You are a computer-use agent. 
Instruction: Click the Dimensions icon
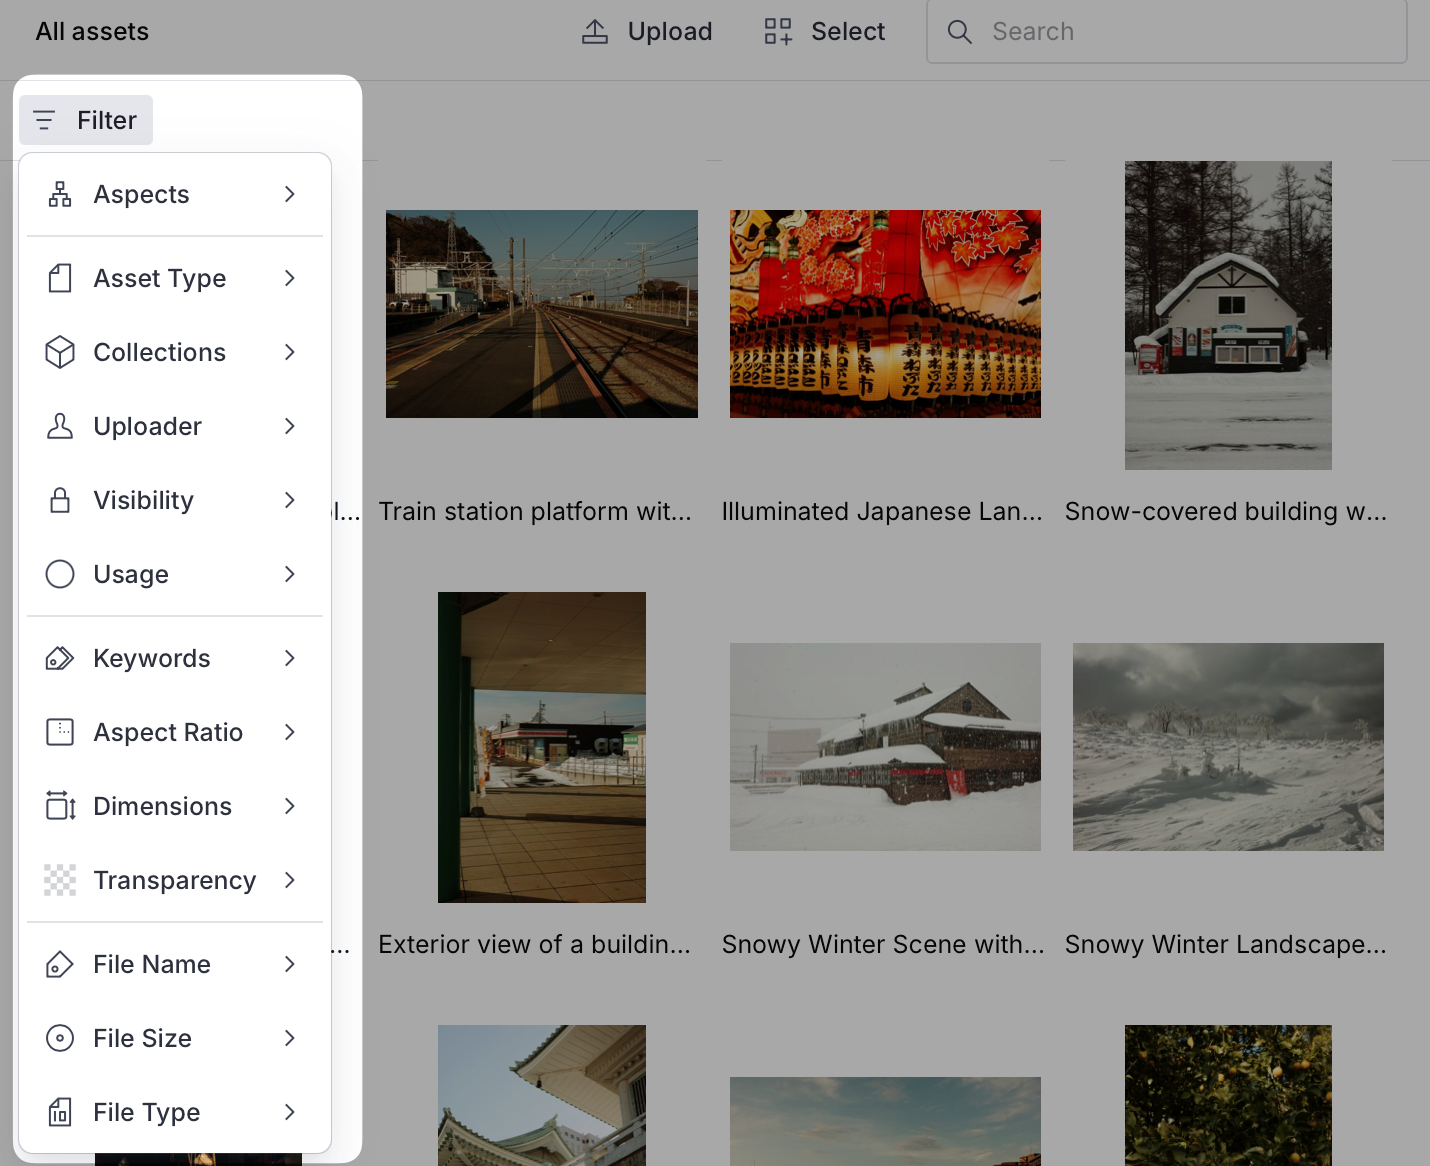(60, 806)
